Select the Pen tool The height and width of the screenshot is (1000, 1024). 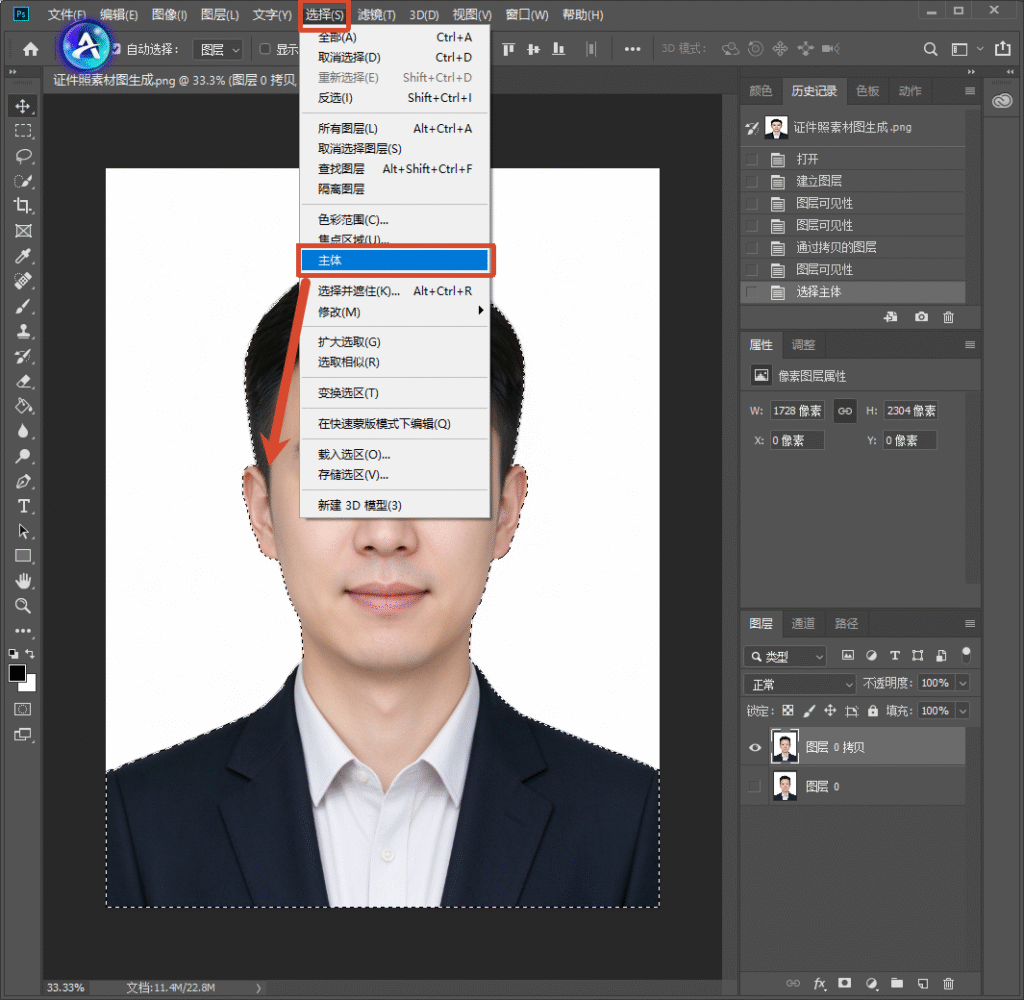point(23,481)
